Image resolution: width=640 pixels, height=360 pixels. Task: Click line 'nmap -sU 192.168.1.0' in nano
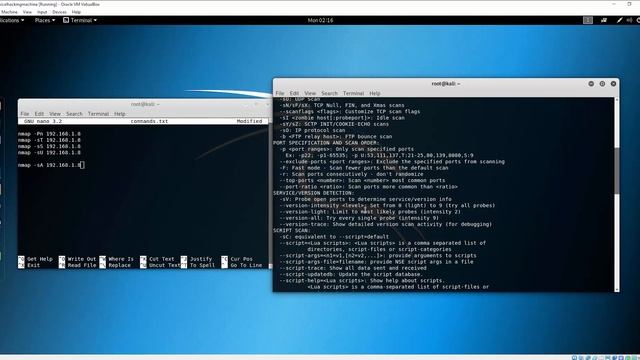point(49,153)
